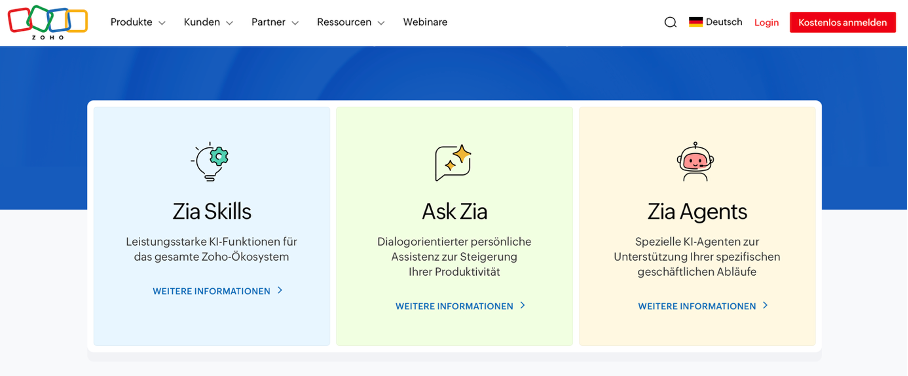908x376 pixels.
Task: Expand the Ressourcen menu chevron
Action: point(381,23)
